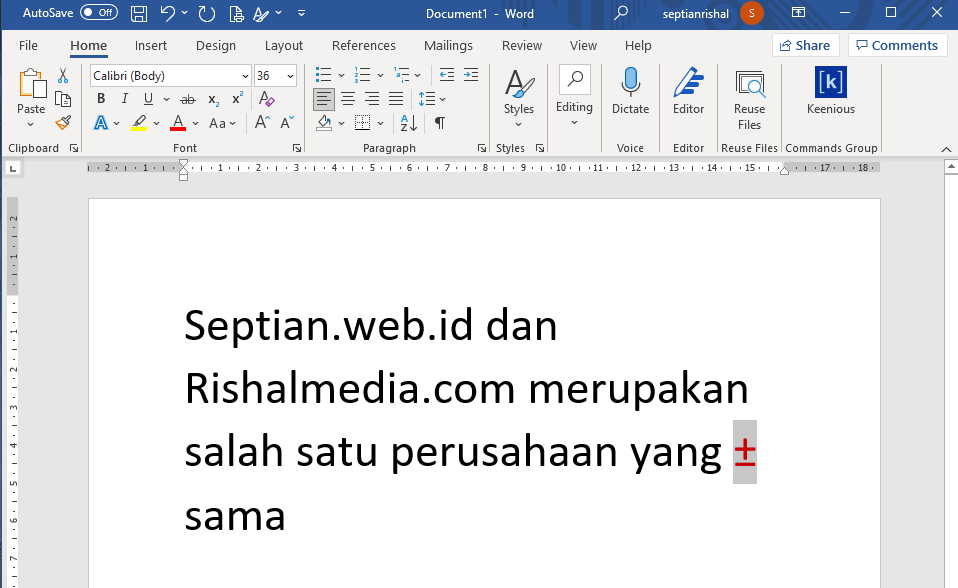Click the Save icon in title bar

tap(139, 13)
